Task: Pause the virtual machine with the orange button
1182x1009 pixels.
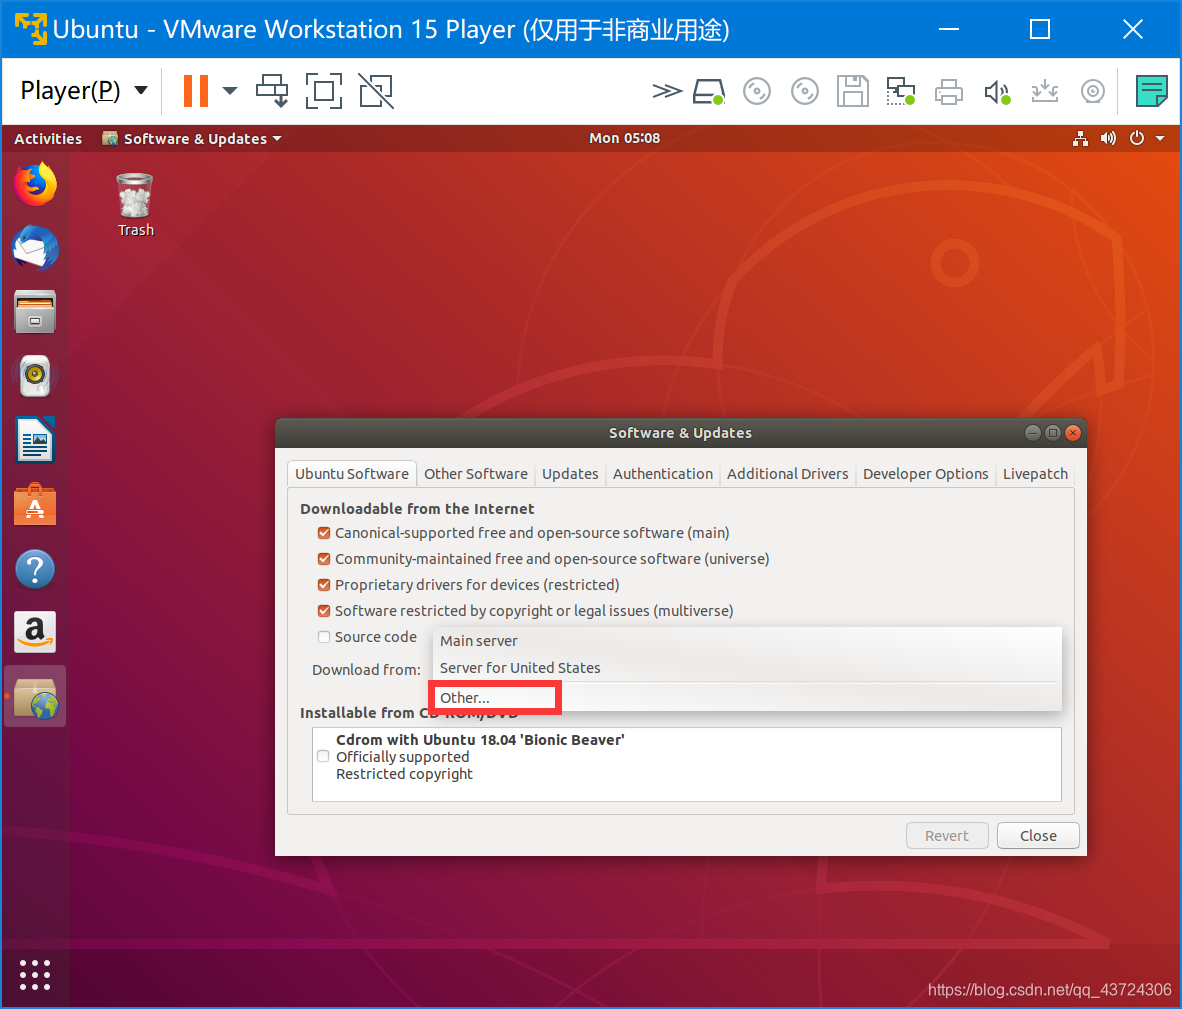Action: pos(196,91)
